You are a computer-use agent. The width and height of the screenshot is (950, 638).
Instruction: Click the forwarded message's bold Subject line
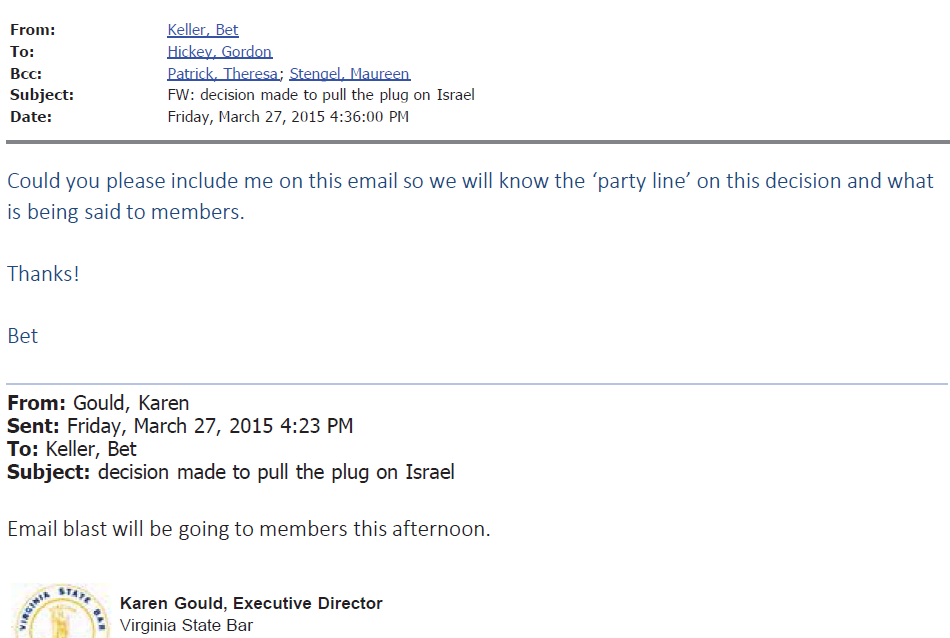point(230,472)
